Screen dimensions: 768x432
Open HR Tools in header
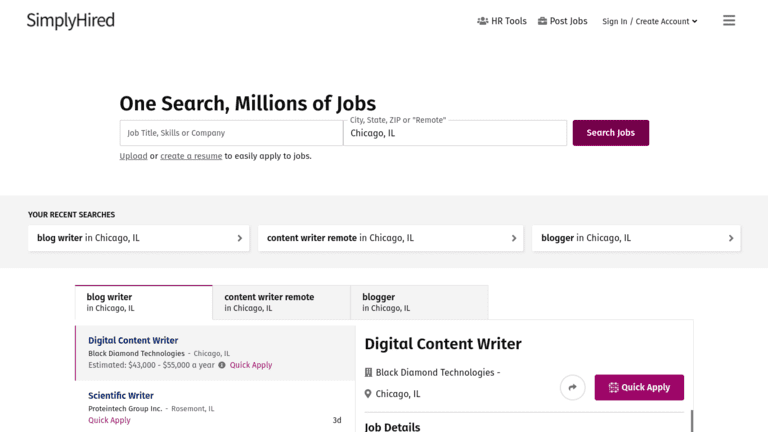(502, 21)
